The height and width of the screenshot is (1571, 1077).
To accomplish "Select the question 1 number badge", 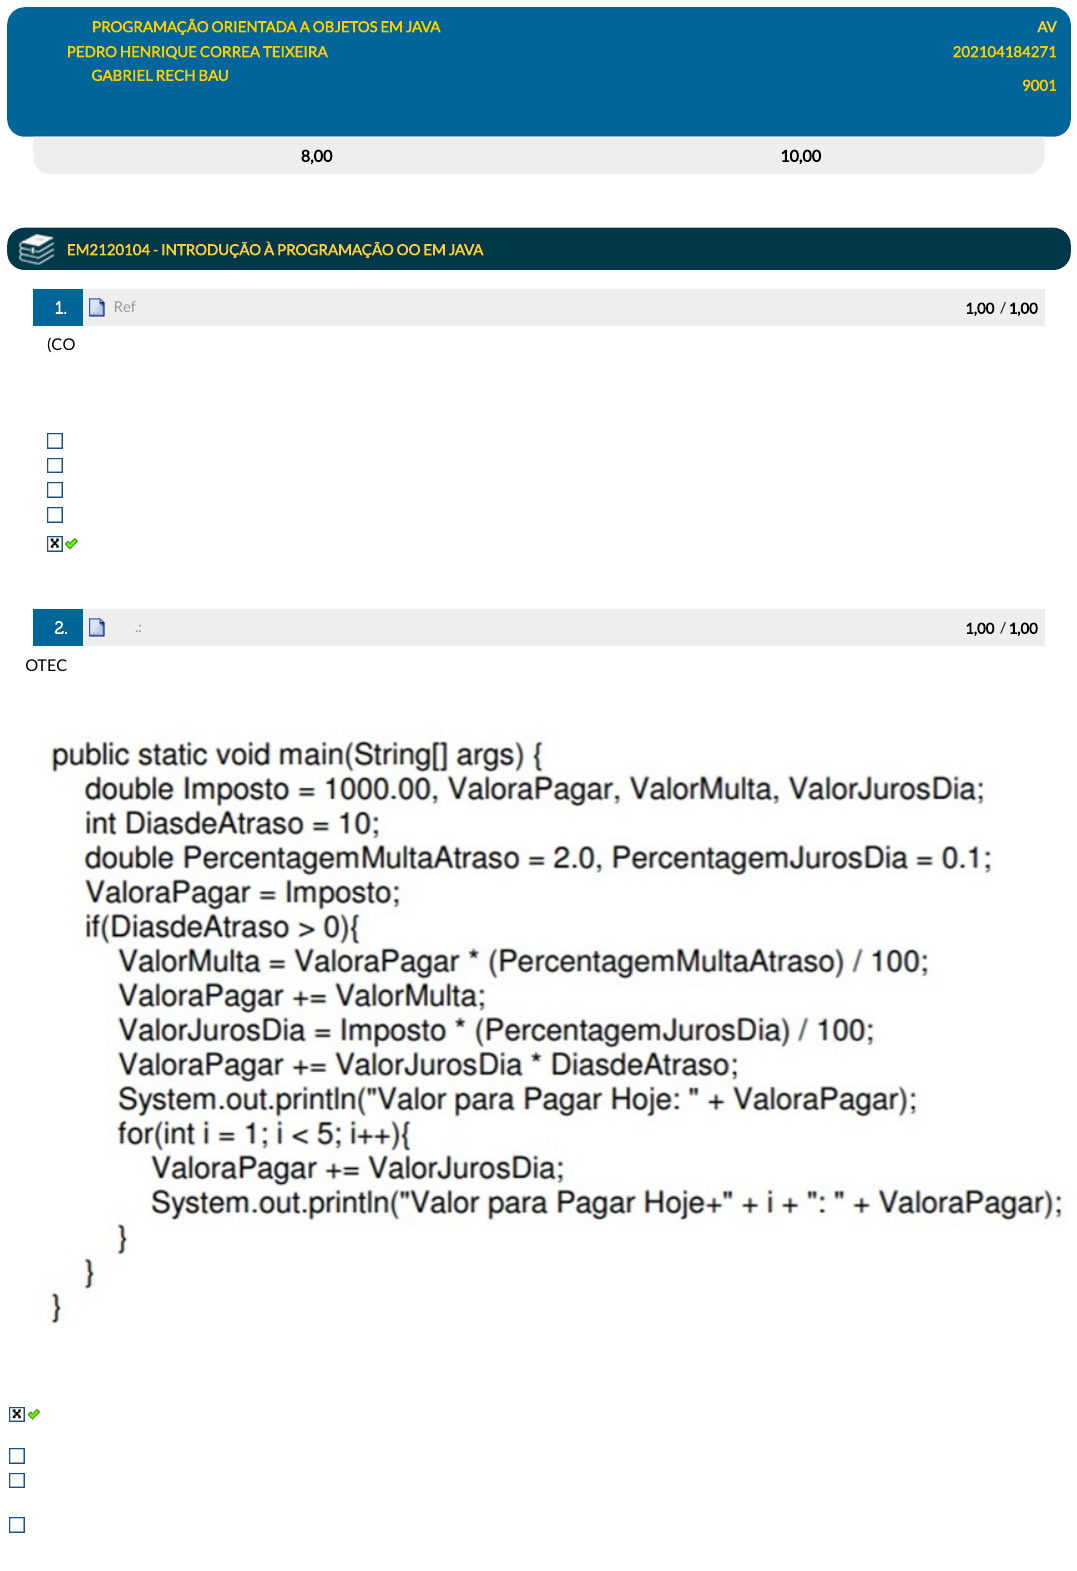I will (58, 307).
